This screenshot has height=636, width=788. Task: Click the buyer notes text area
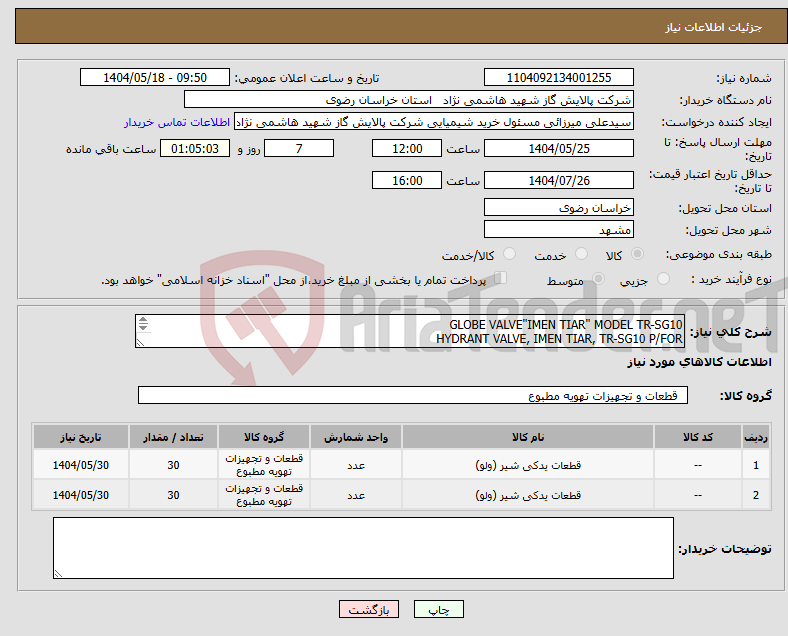pyautogui.click(x=363, y=548)
